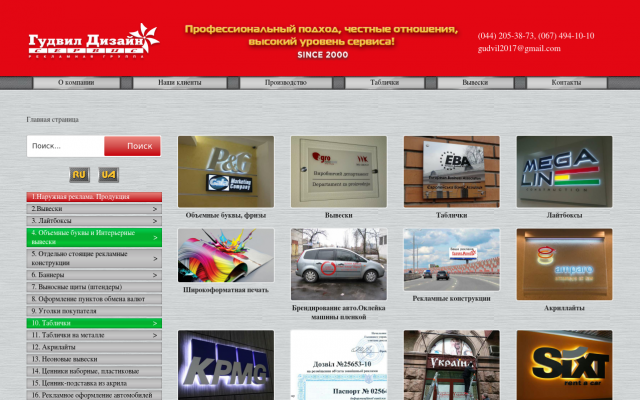Viewport: 640px width, 400px height.
Task: Open the О компании menu item
Action: (x=76, y=82)
